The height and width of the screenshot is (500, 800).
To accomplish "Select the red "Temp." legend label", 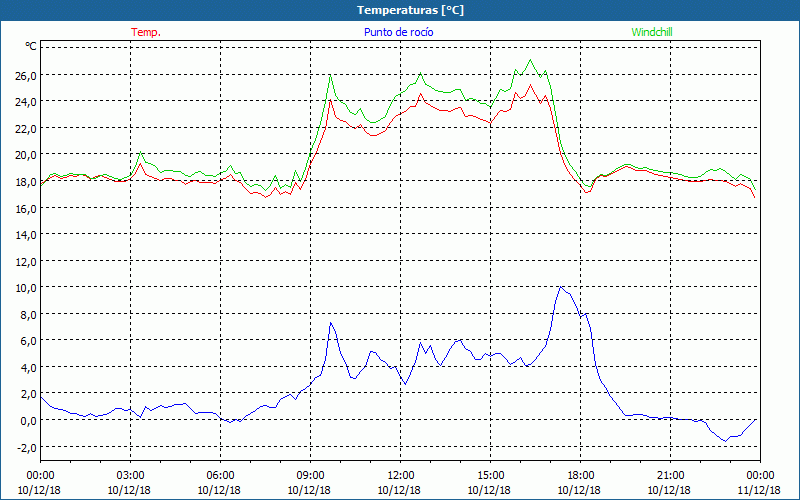I will tap(146, 32).
